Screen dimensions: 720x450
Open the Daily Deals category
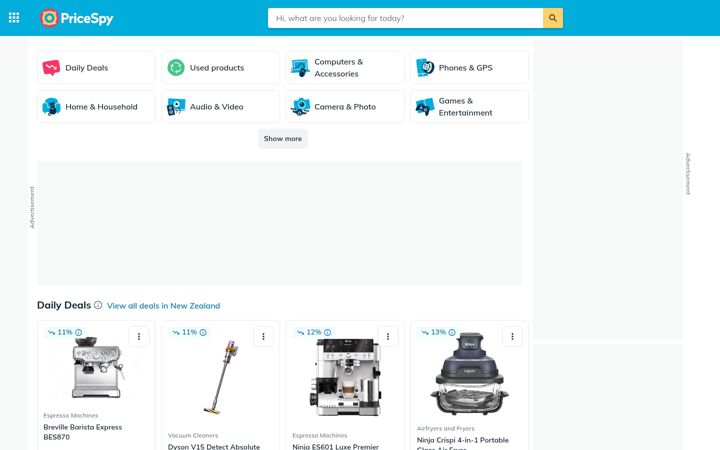[96, 68]
